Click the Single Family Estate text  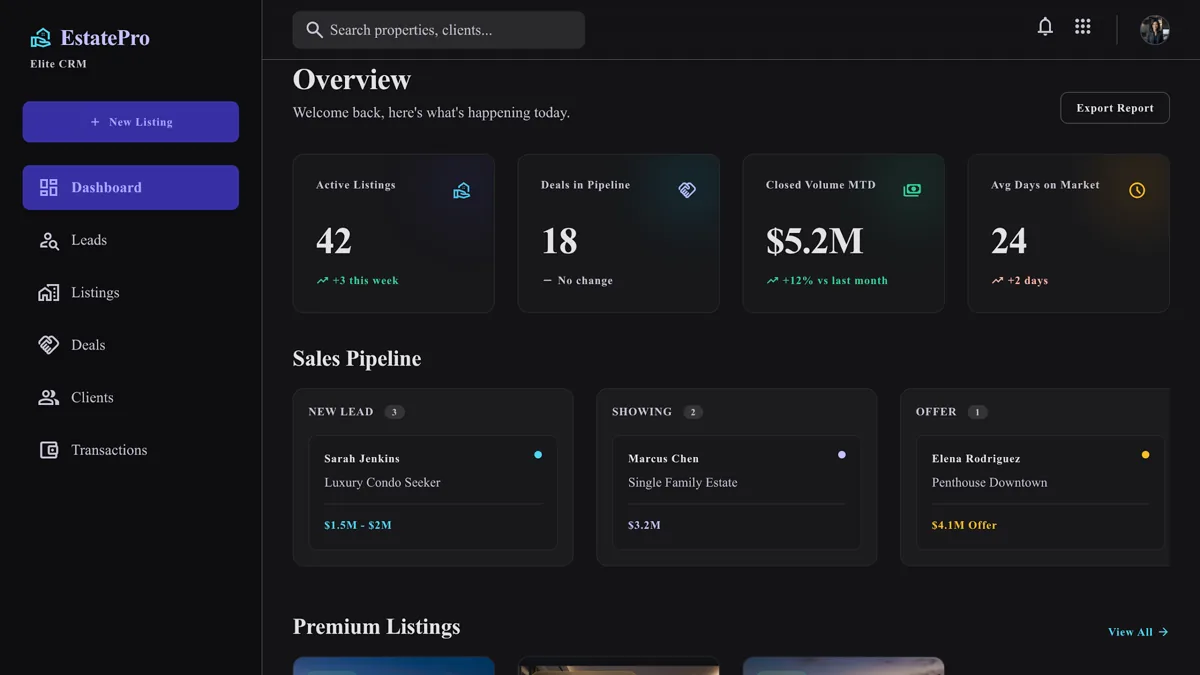click(683, 483)
